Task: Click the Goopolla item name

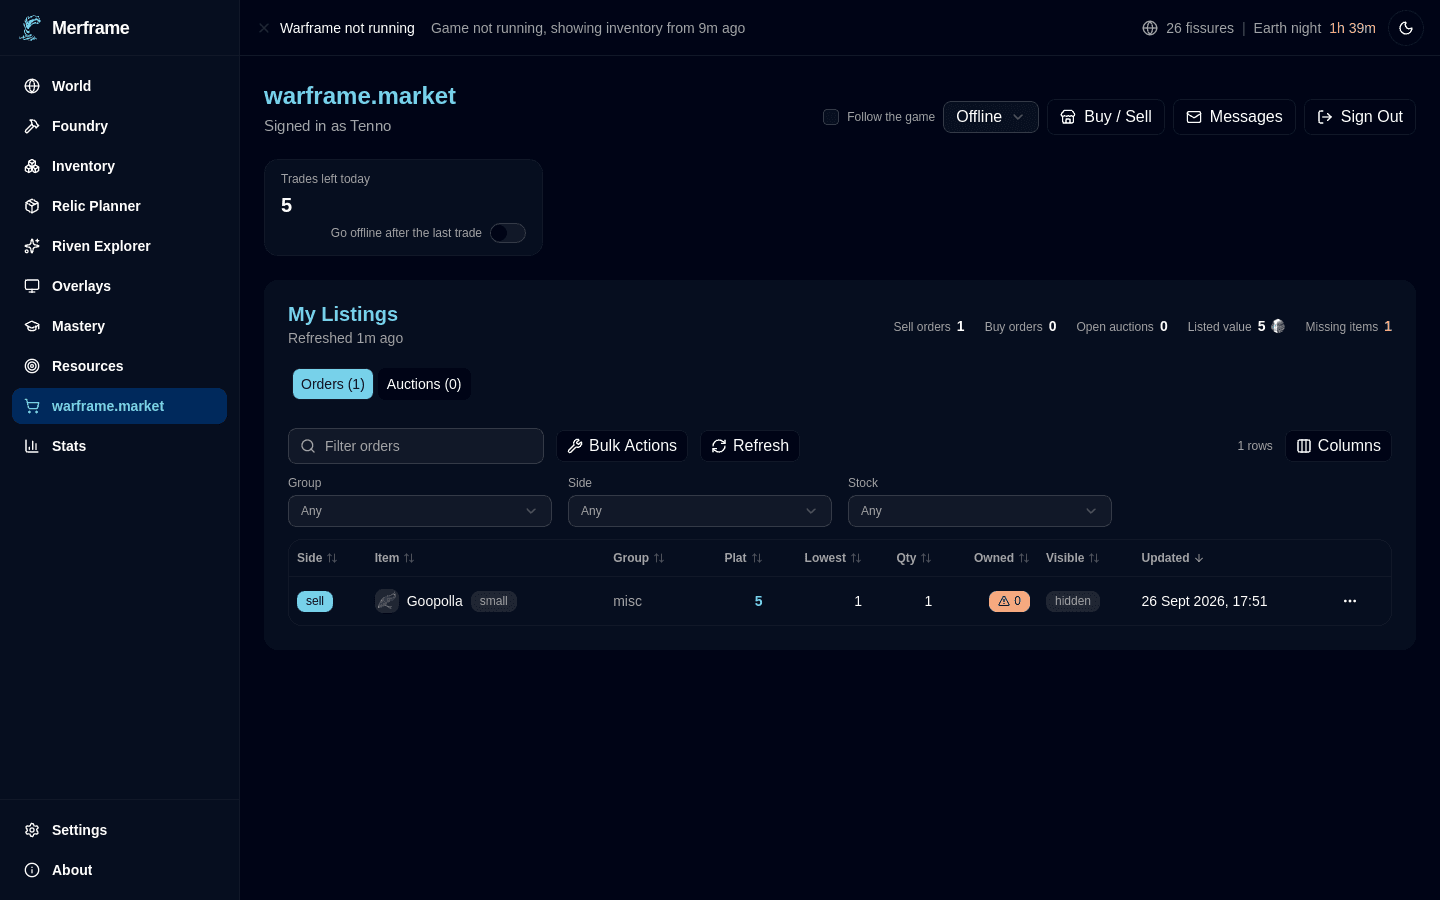Action: [435, 601]
